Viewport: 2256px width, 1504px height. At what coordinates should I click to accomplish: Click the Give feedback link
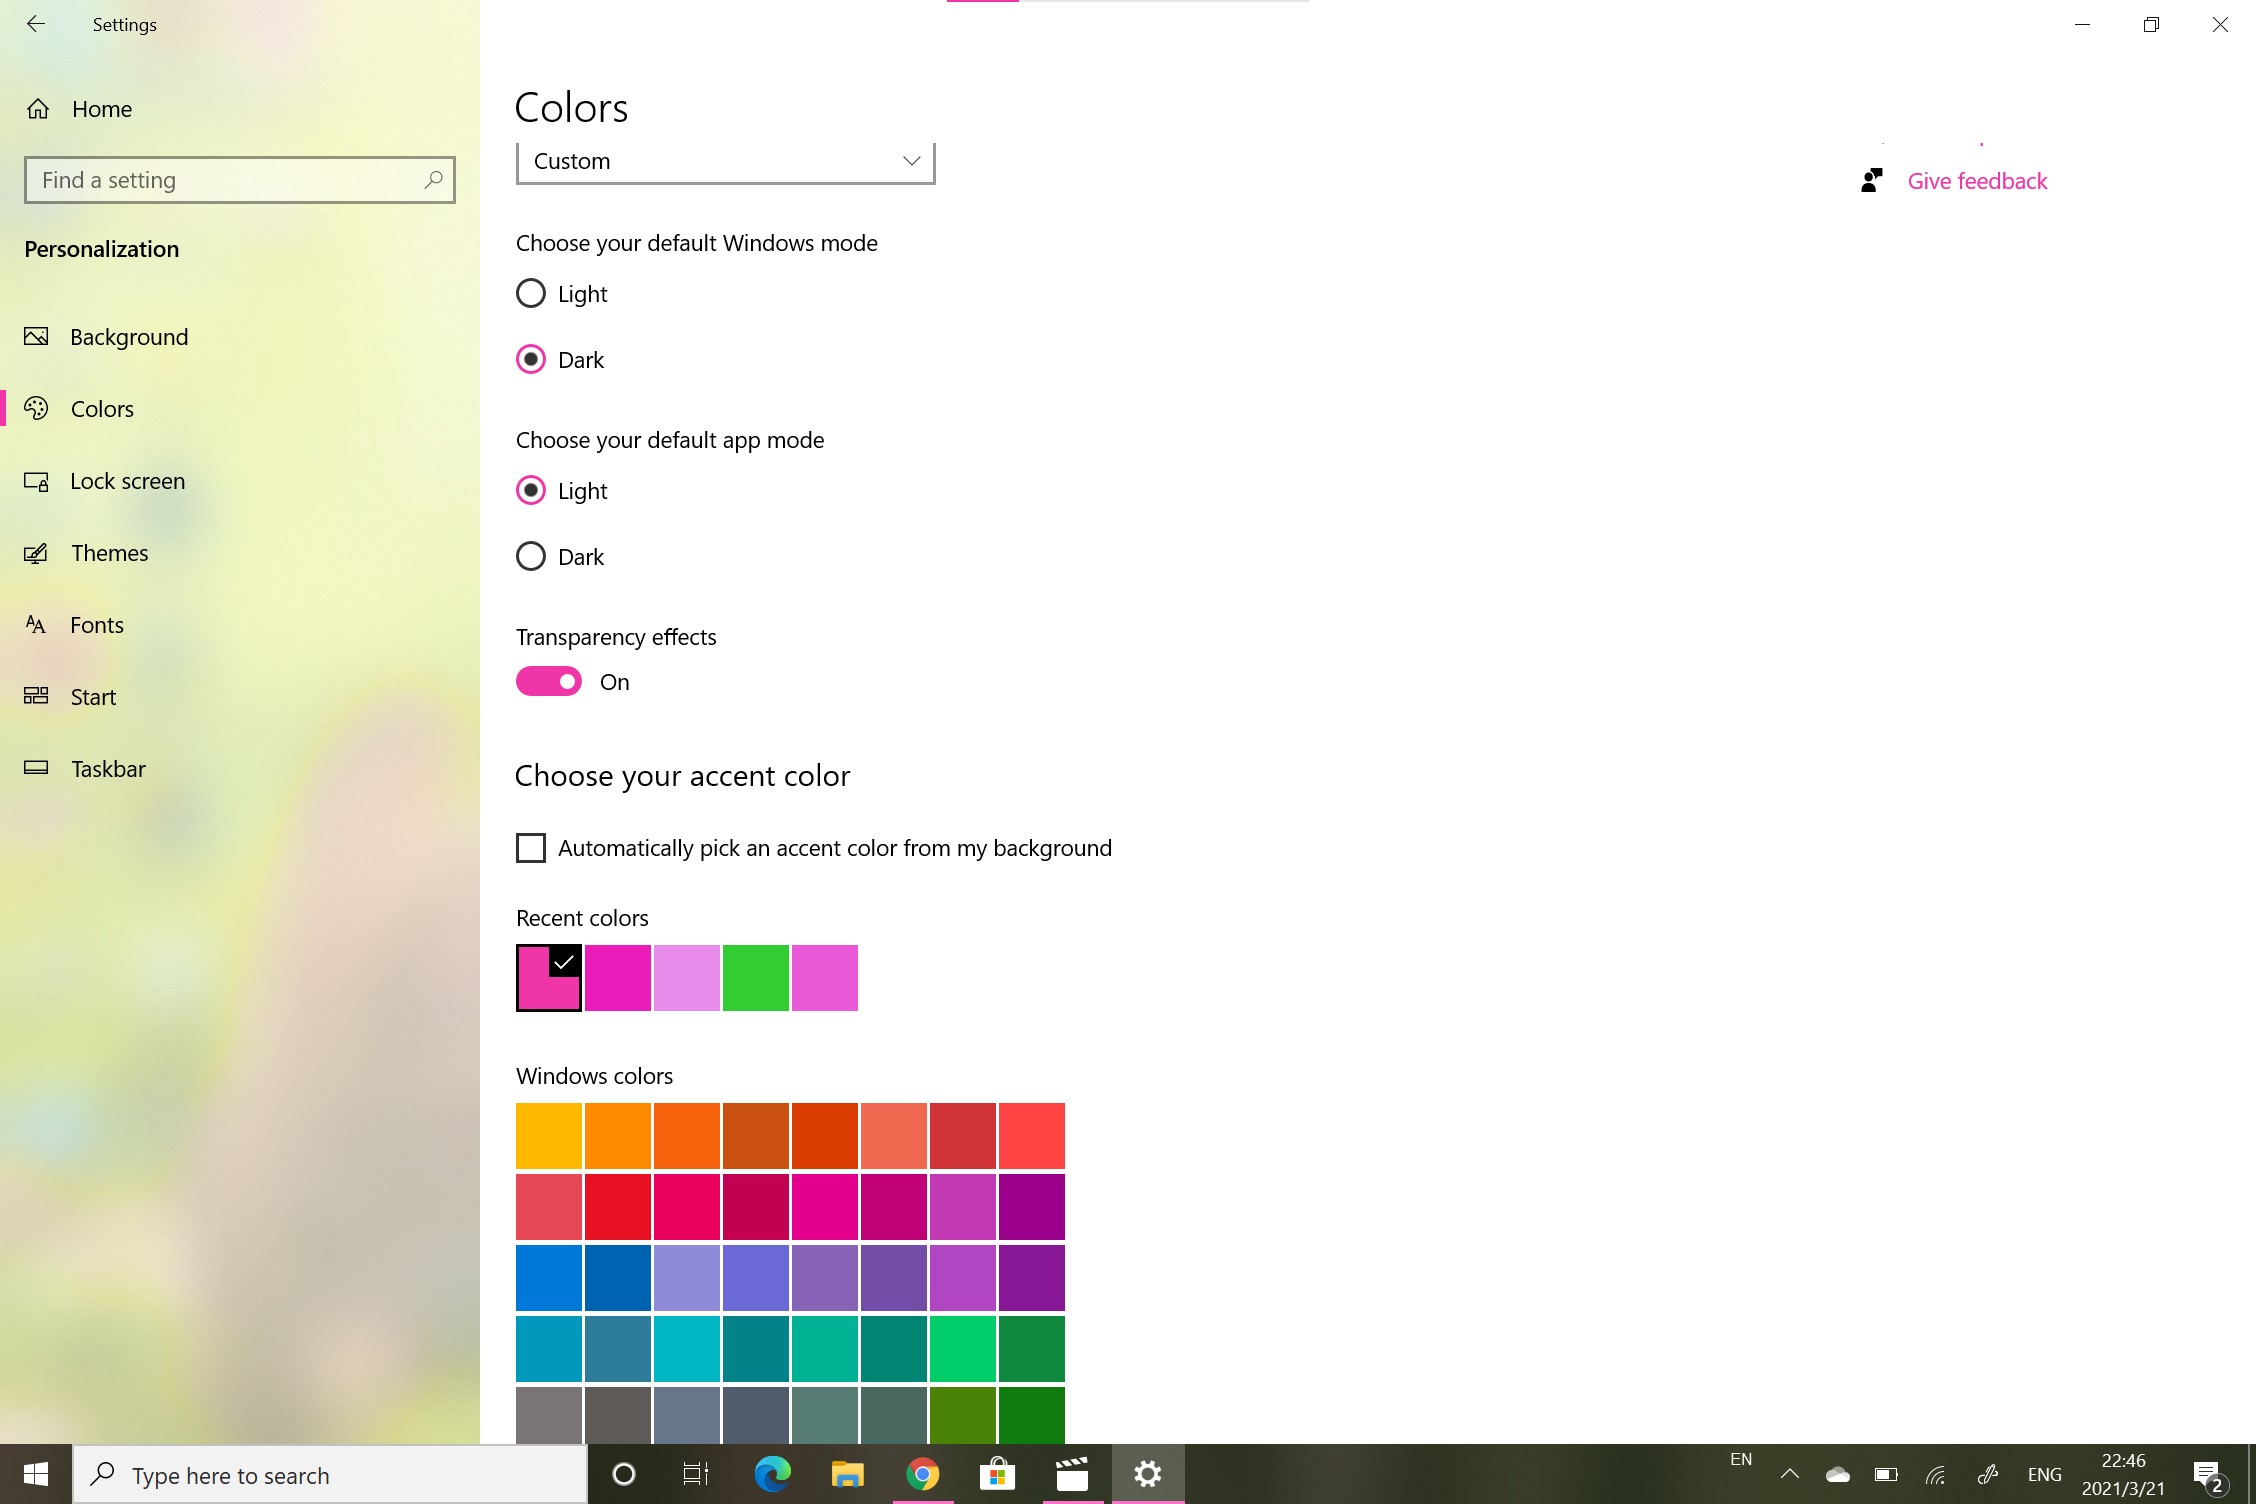[x=1977, y=181]
